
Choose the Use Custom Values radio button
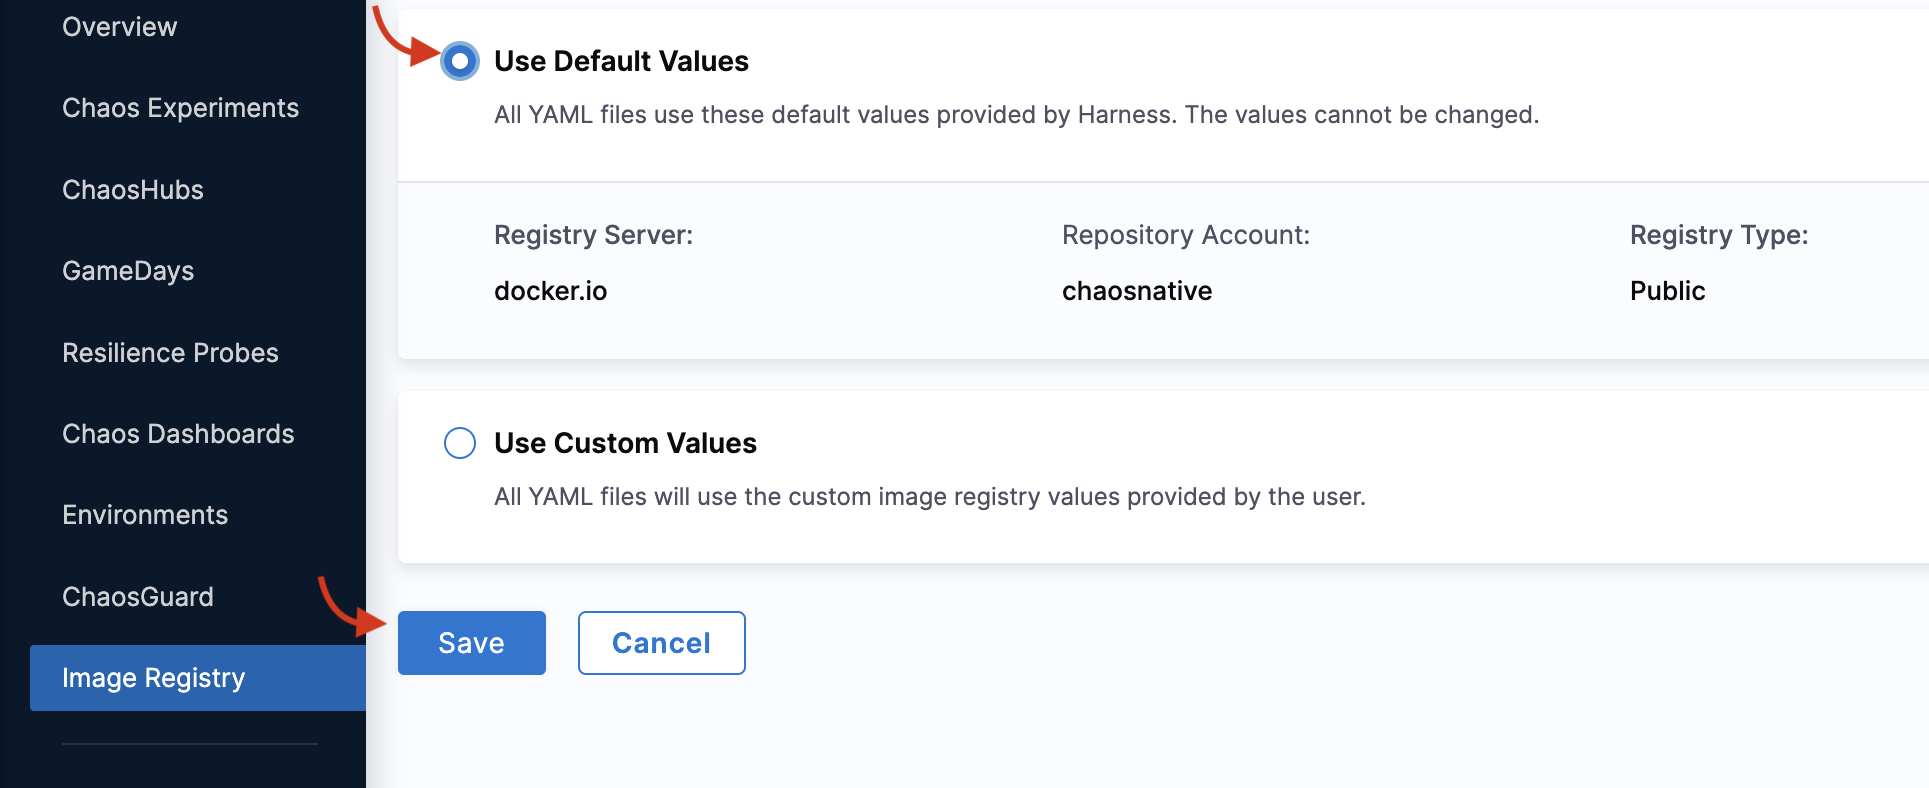[460, 443]
